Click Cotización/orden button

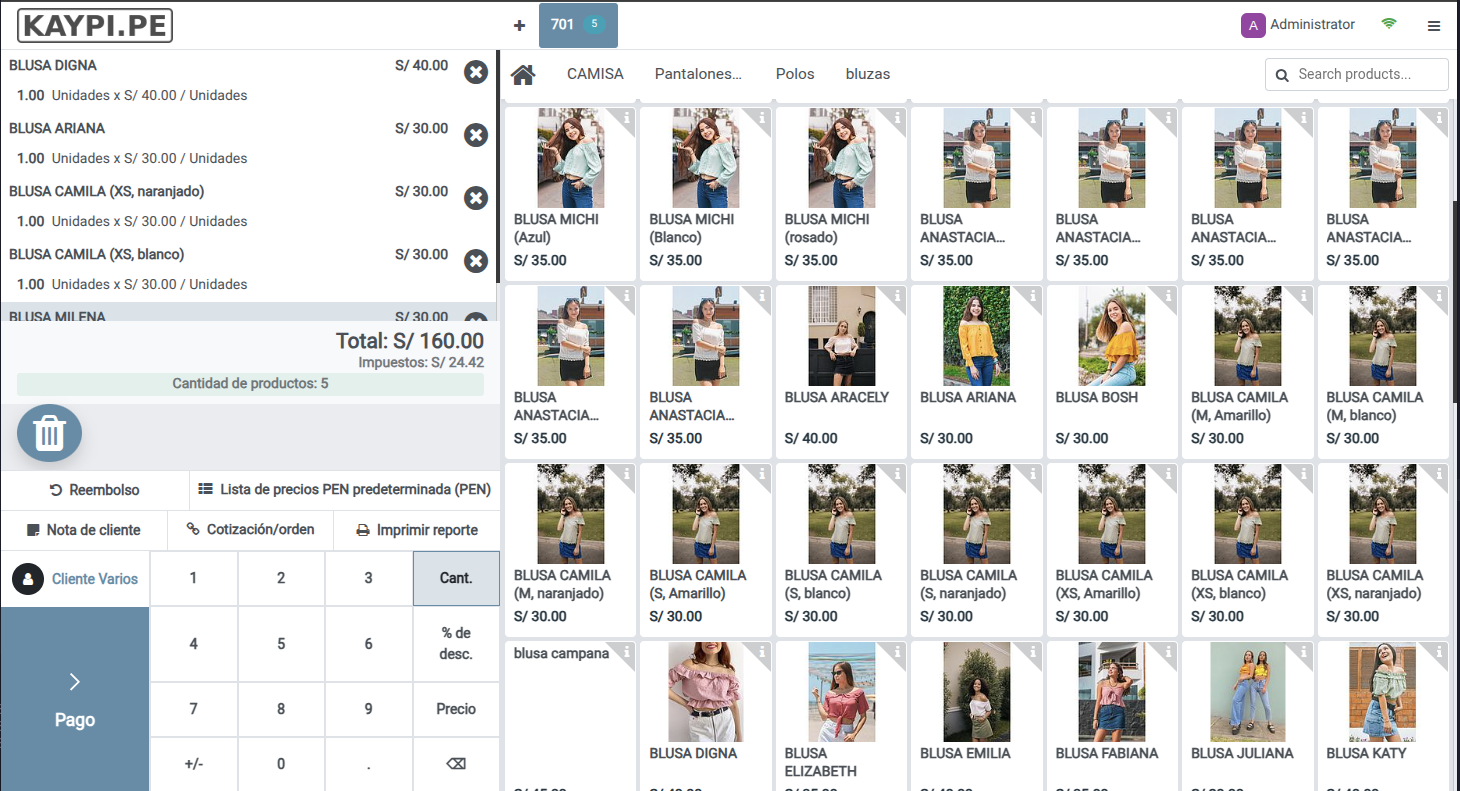(x=250, y=530)
